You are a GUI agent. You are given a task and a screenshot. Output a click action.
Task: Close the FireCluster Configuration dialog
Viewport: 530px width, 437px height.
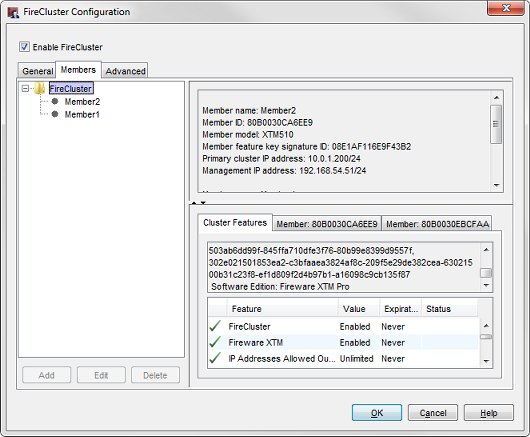(506, 7)
